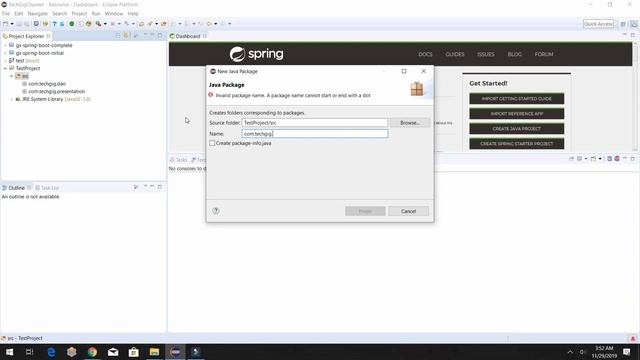Select the Outline view tab

tap(16, 188)
